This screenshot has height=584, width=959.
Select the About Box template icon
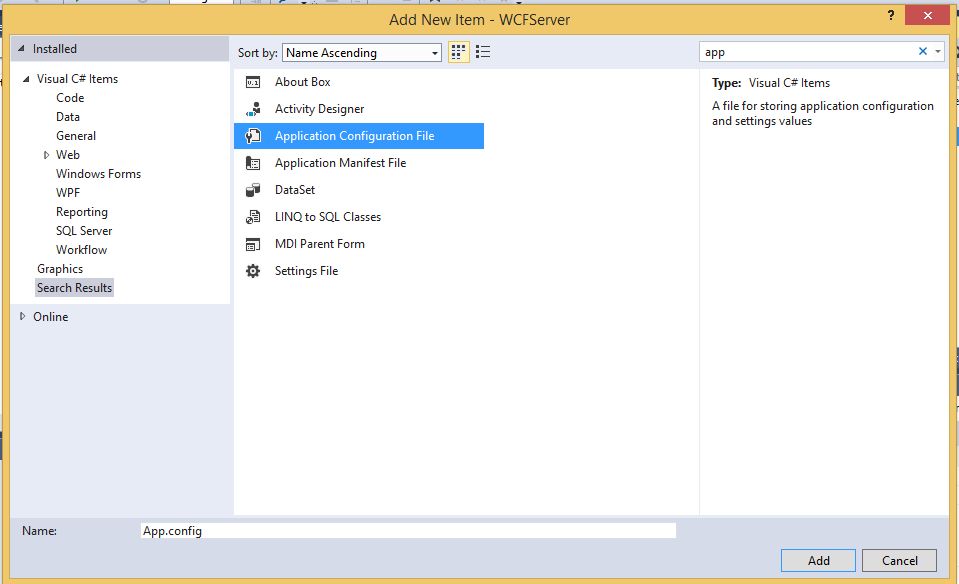point(253,81)
